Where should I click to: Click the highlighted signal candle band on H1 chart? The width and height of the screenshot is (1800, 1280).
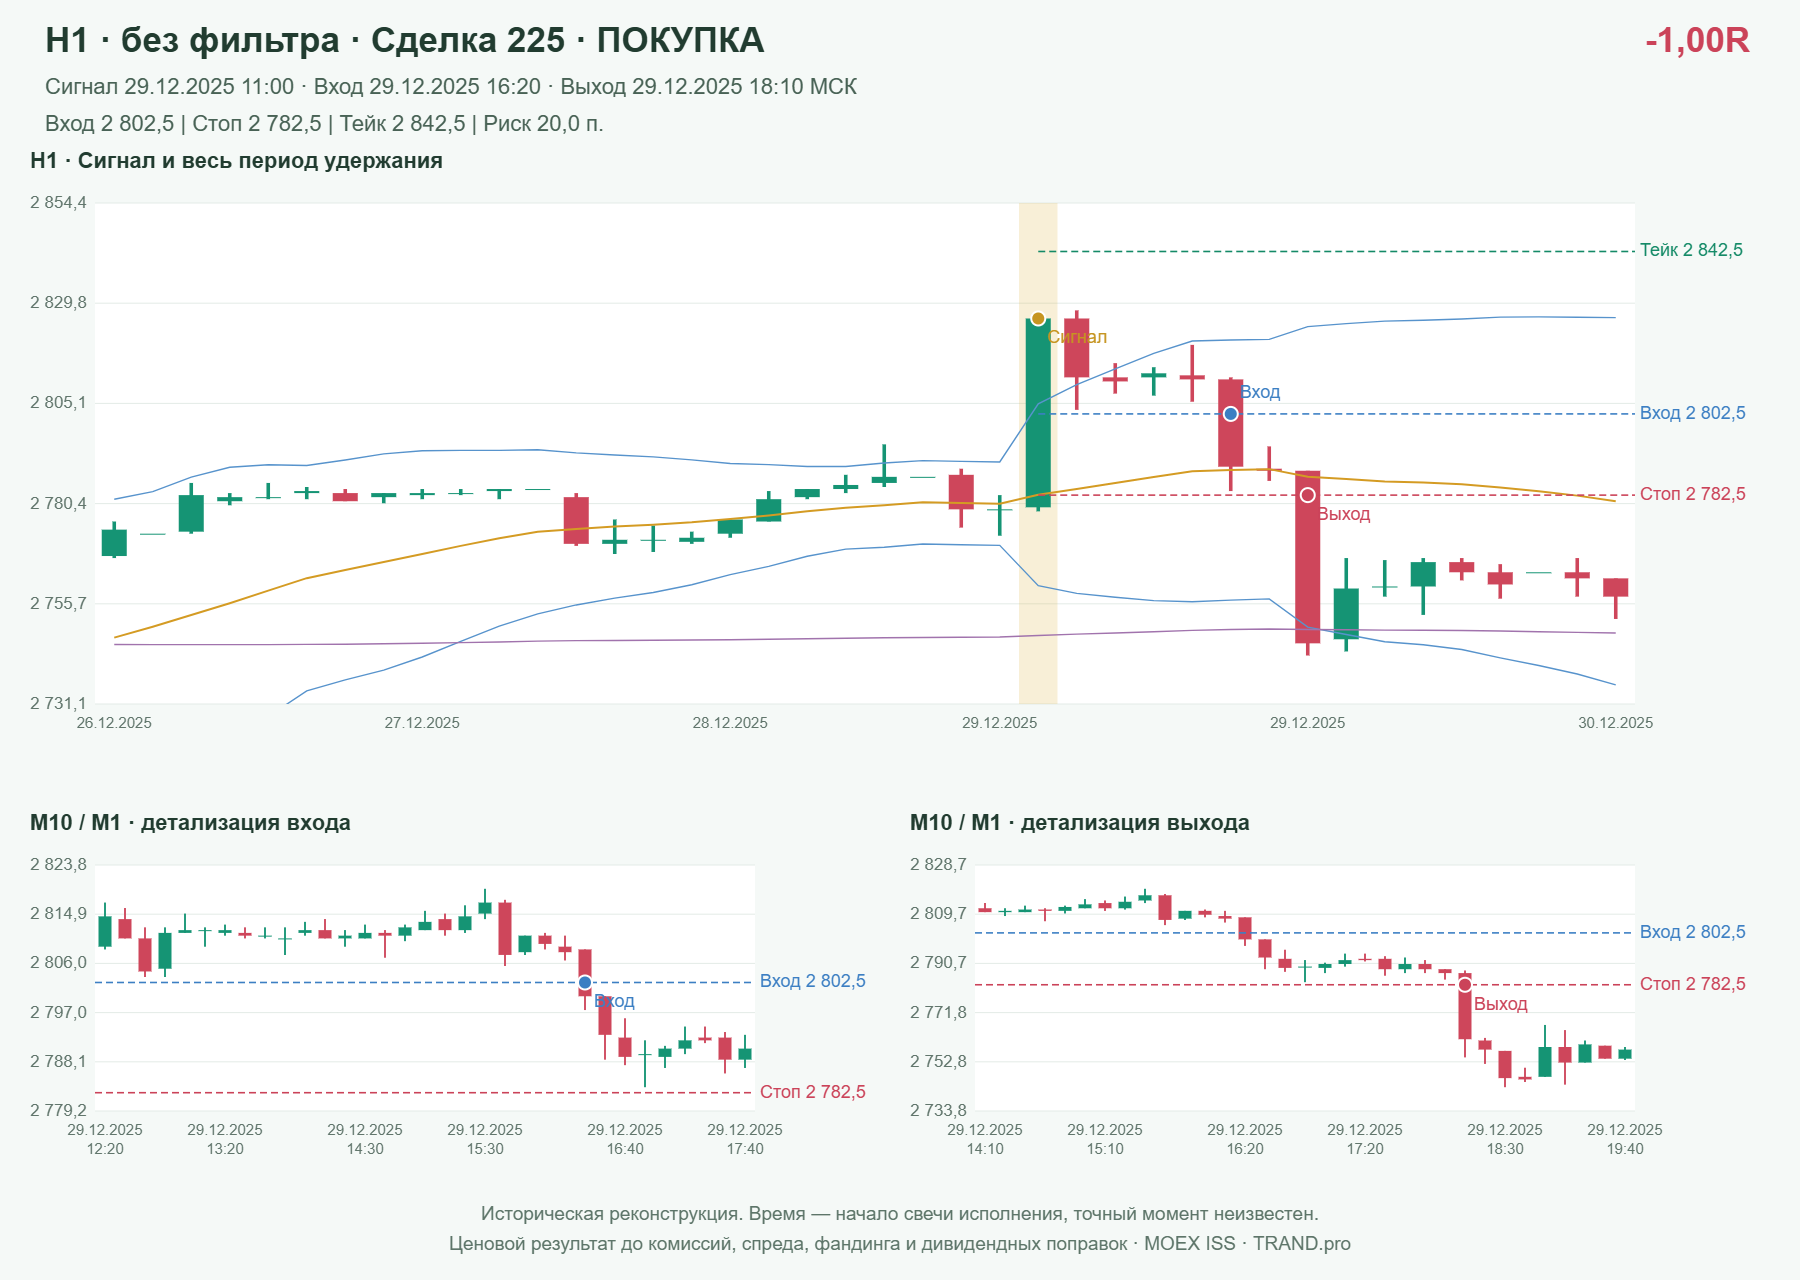click(1038, 453)
